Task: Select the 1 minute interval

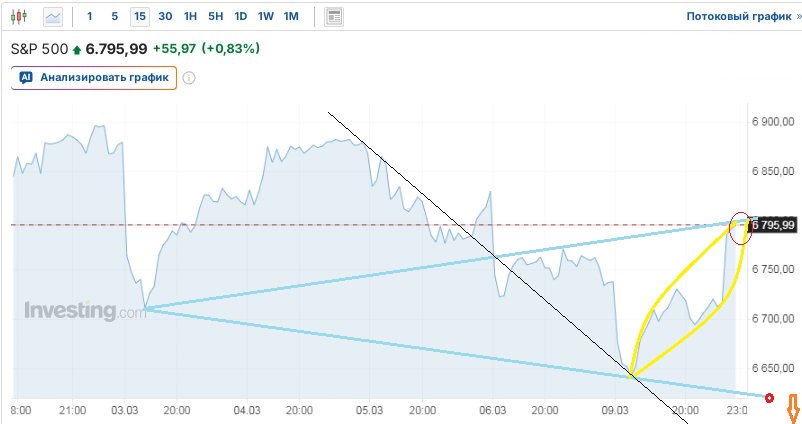Action: click(90, 17)
